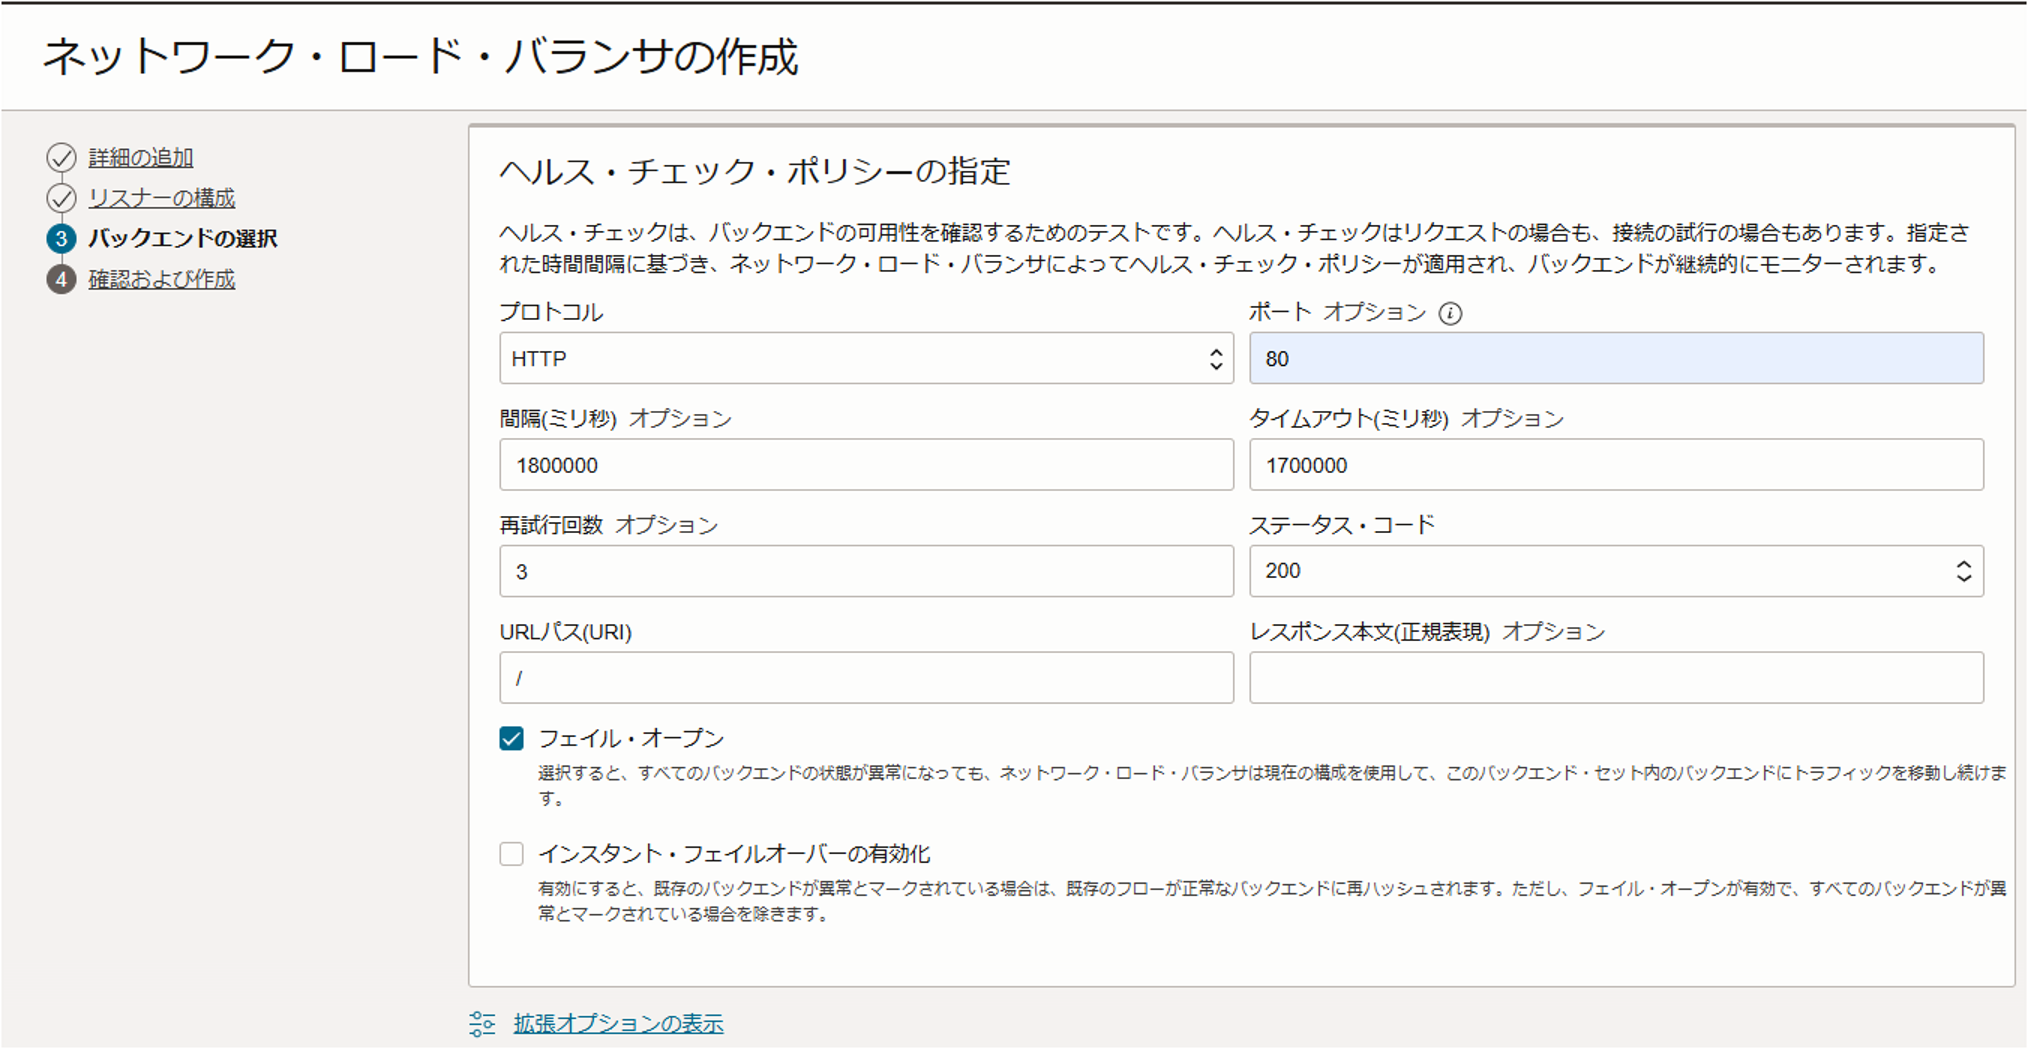Click the checkmark icon for リスナーの構成 step
2028x1049 pixels.
pos(62,197)
